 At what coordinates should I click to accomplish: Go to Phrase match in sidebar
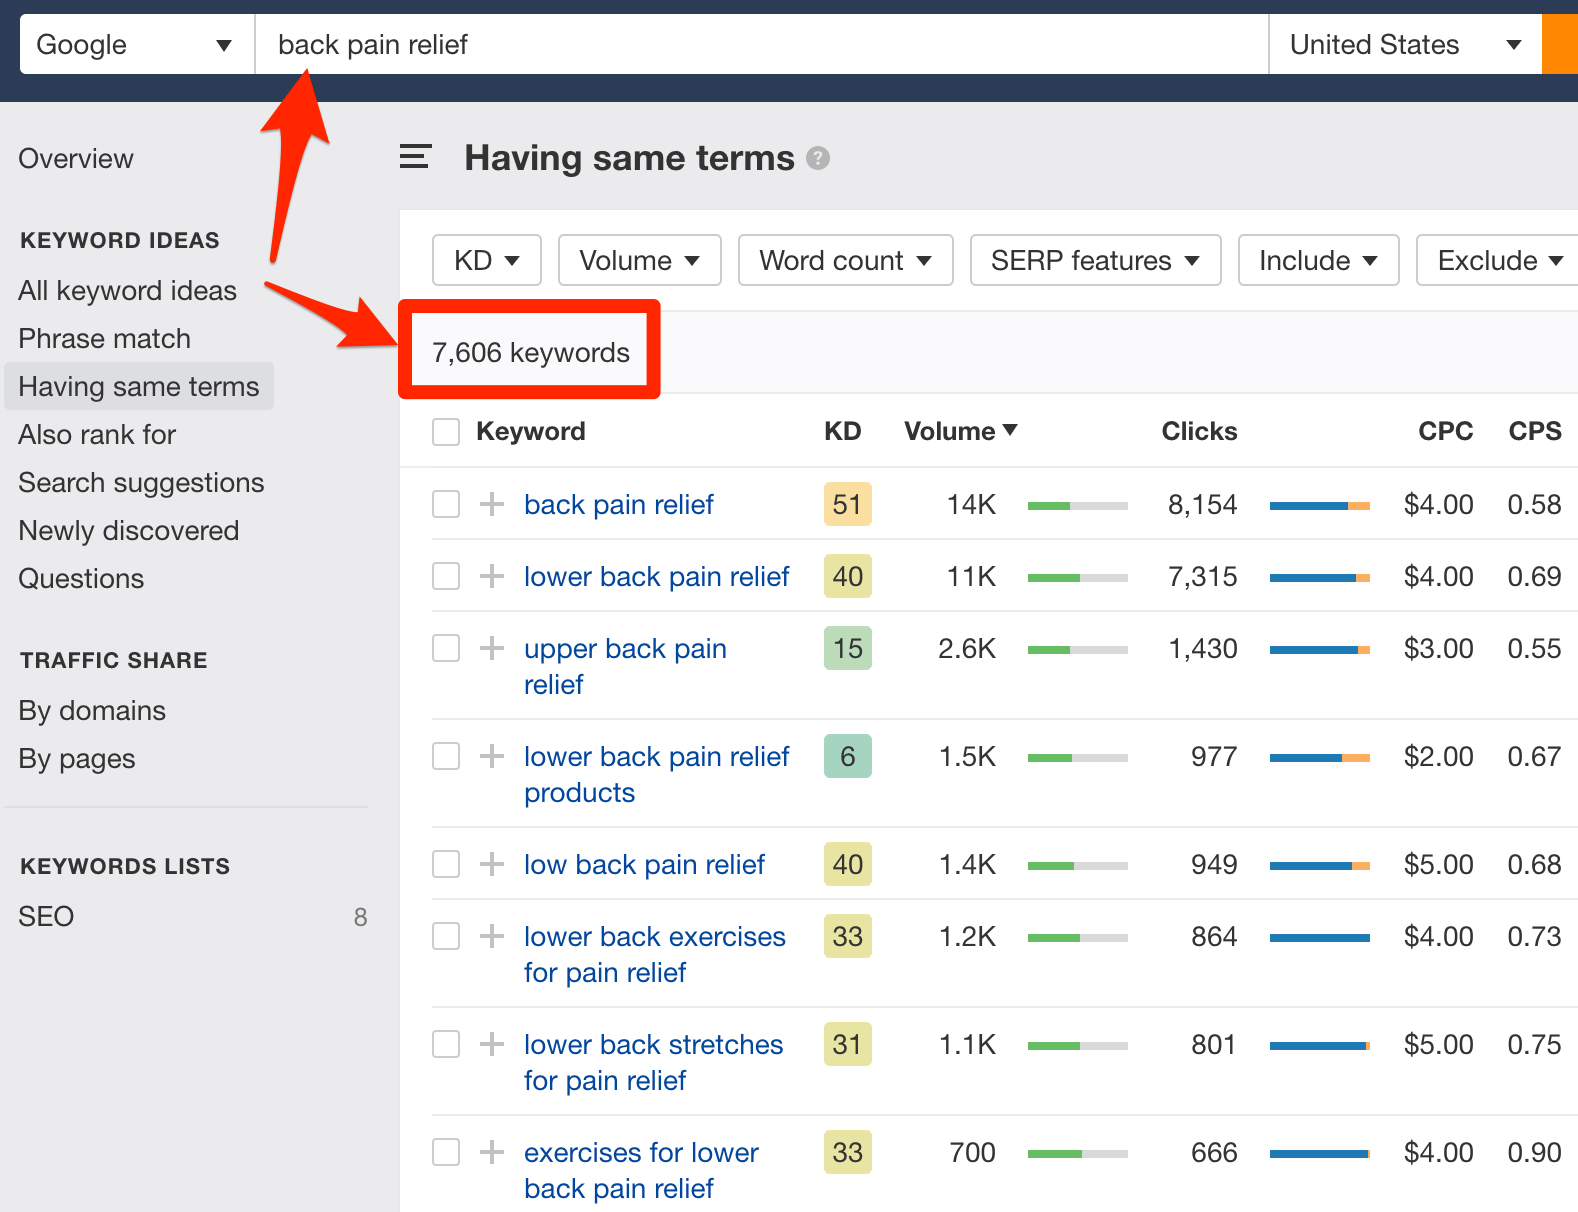click(x=104, y=338)
